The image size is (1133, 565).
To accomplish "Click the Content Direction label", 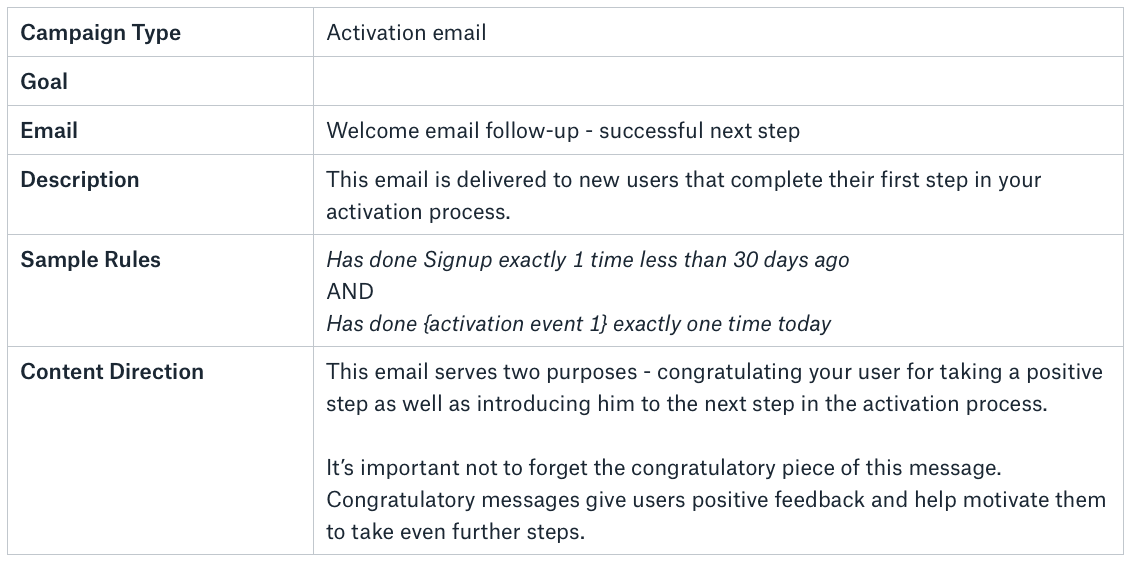I will coord(112,372).
